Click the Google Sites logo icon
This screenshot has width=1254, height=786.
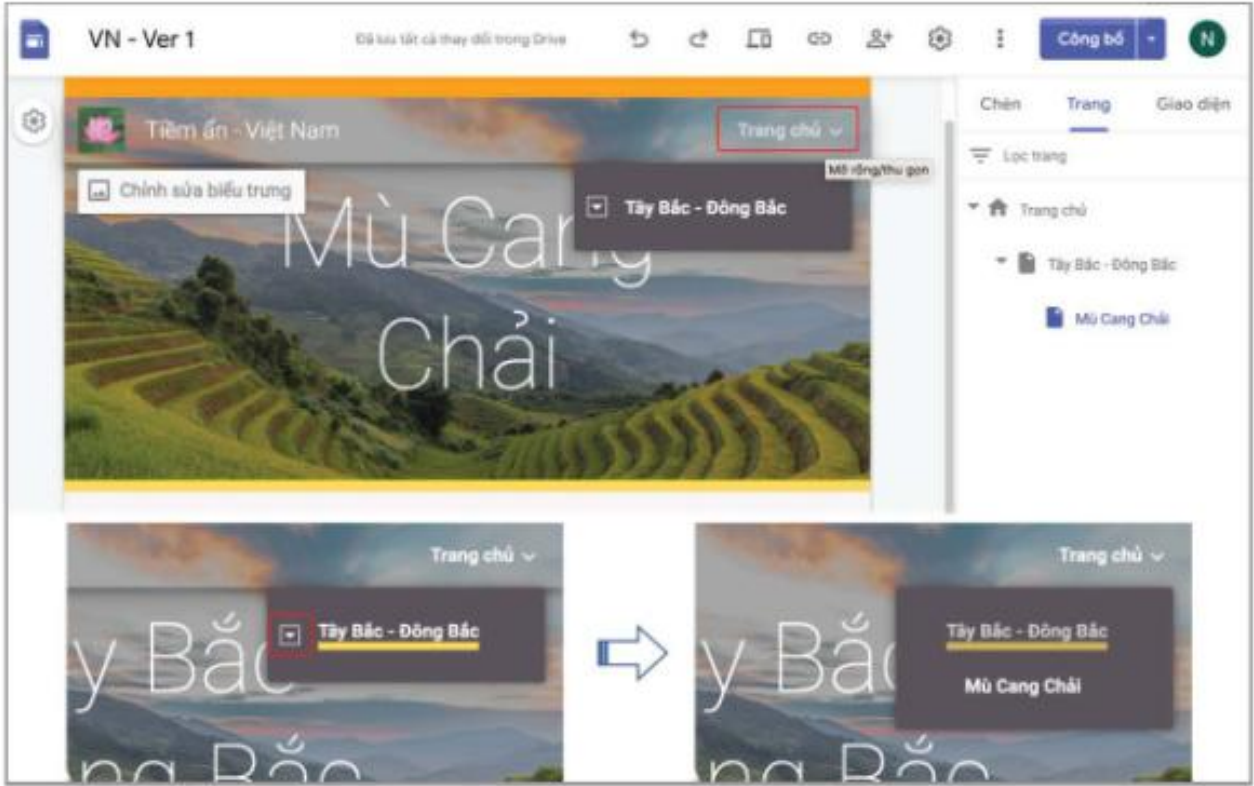click(x=35, y=40)
